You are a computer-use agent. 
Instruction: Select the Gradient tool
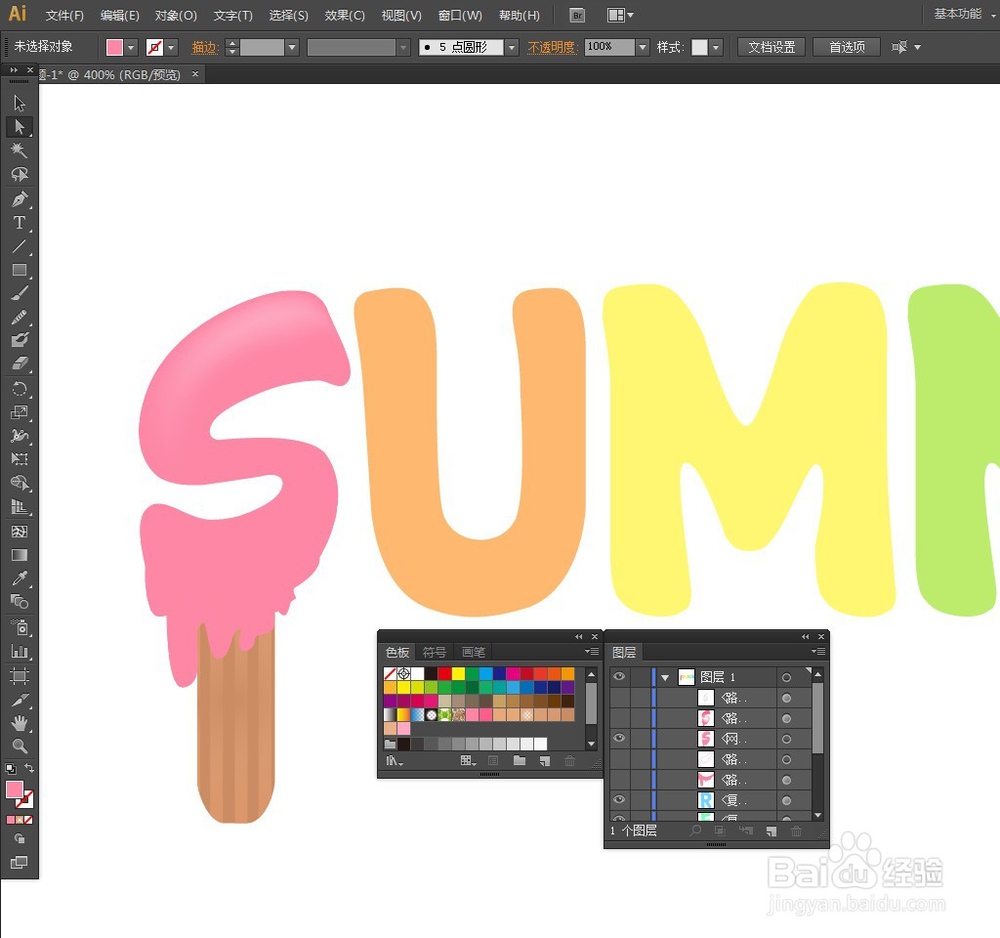pyautogui.click(x=19, y=555)
